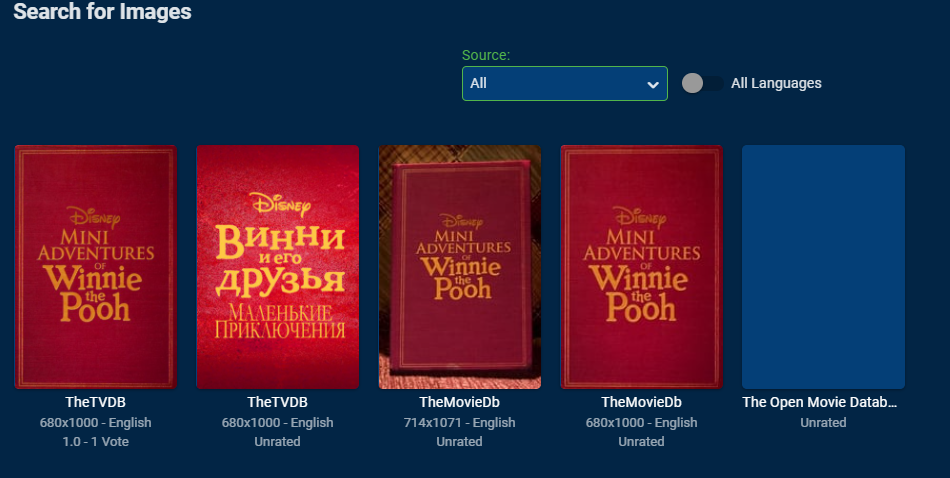Click TheTVDB label above 1 Vote rating
This screenshot has width=950, height=478.
coord(96,402)
